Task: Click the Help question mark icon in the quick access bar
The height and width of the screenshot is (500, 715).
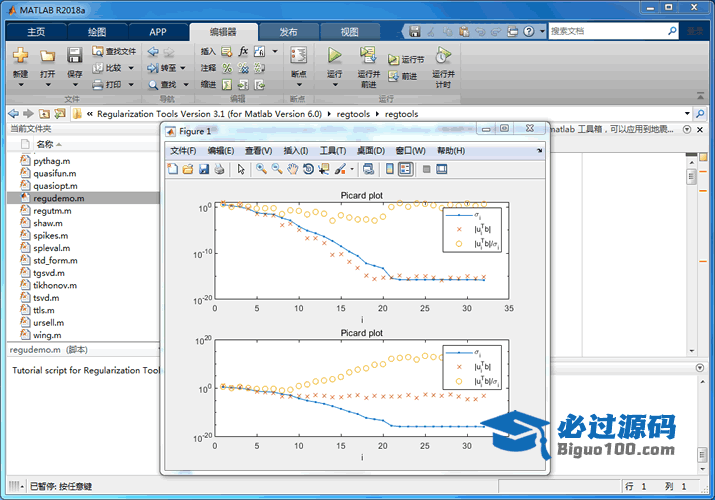Action: click(528, 31)
